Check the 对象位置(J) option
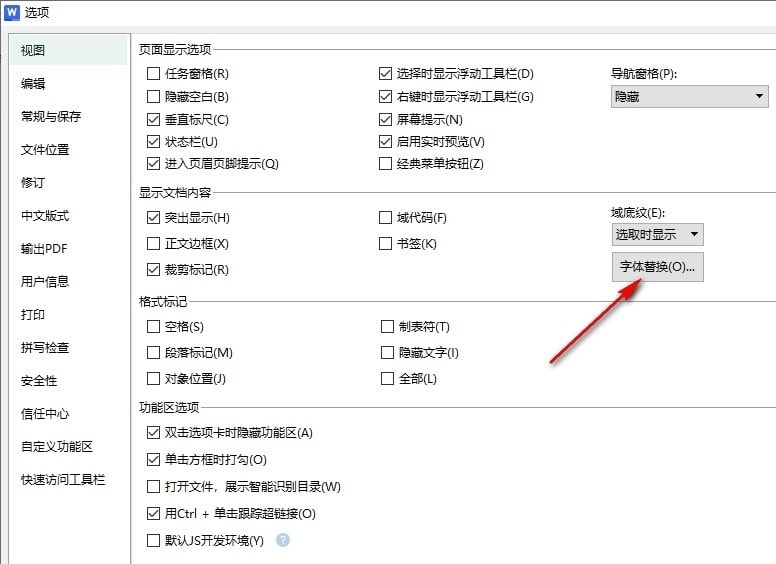Screen dimensions: 776x564 [x=153, y=378]
